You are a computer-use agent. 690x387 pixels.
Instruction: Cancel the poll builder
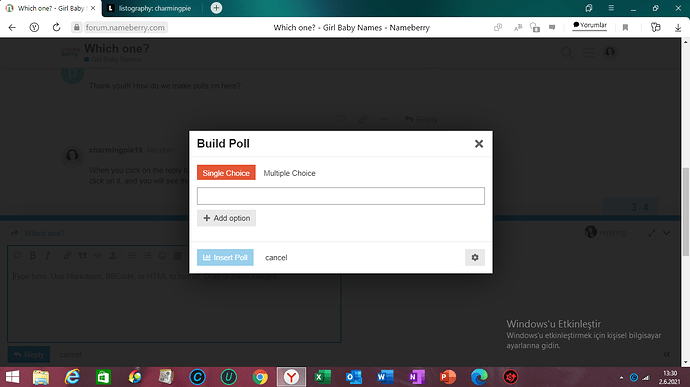276,258
